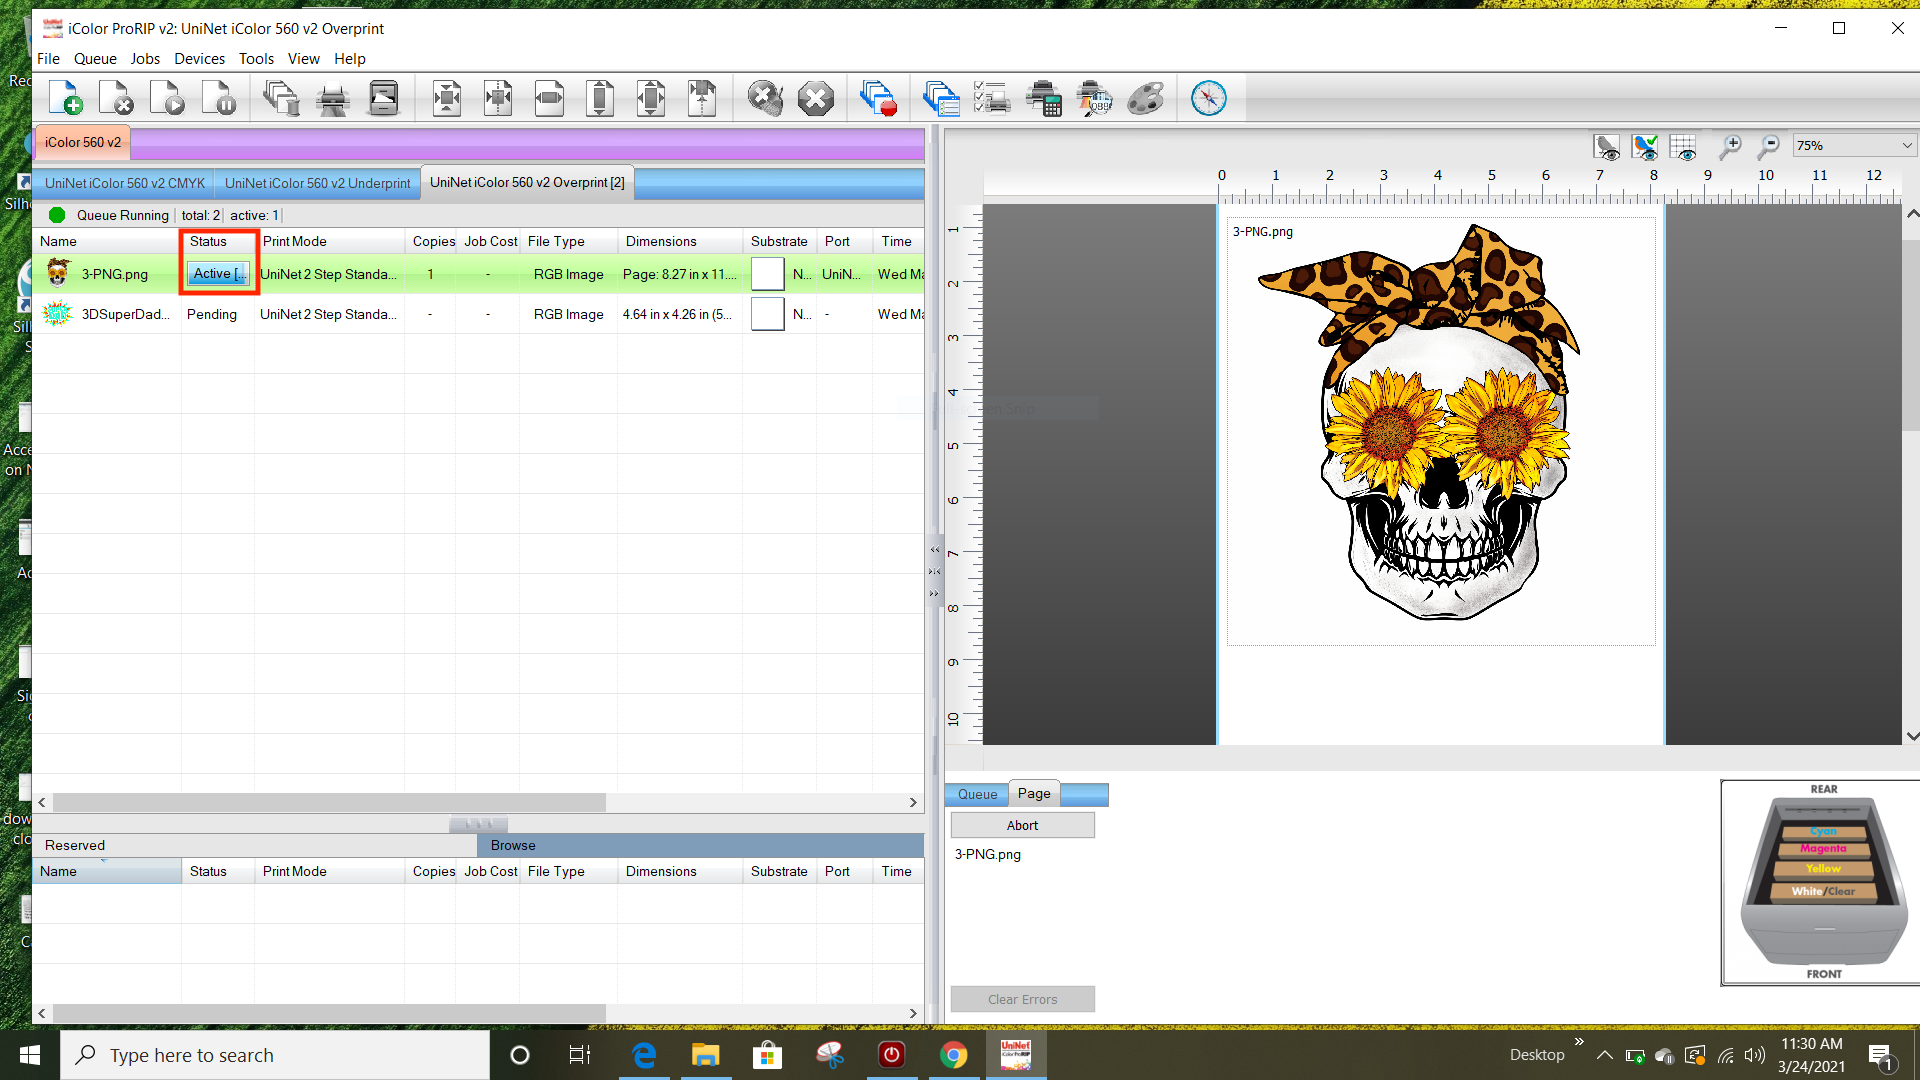
Task: Click the printer toner tray thumbnail
Action: [1822, 882]
